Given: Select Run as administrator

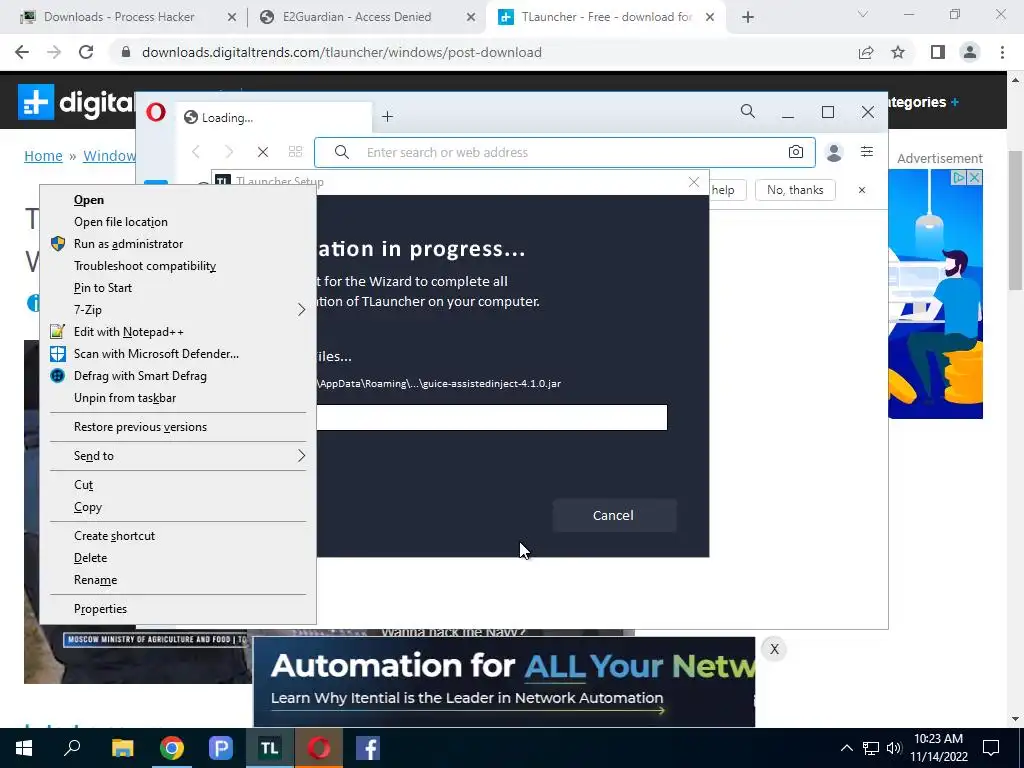Looking at the screenshot, I should coord(178,244).
